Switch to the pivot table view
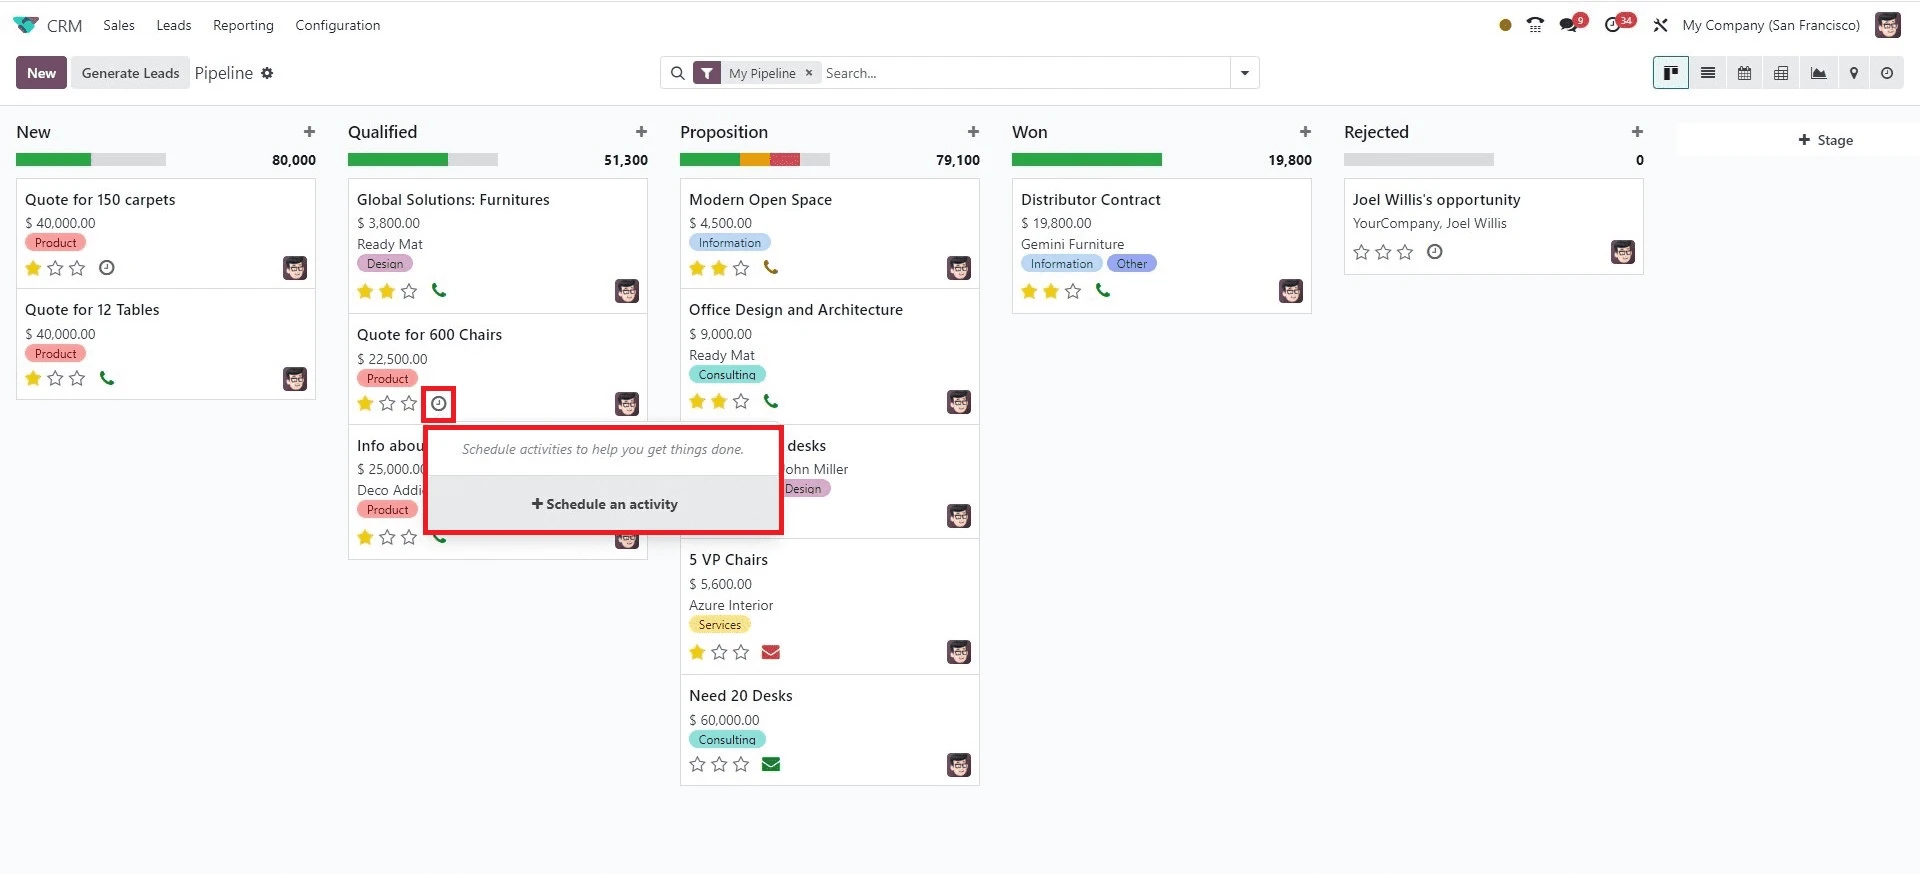The height and width of the screenshot is (874, 1920). click(1781, 73)
